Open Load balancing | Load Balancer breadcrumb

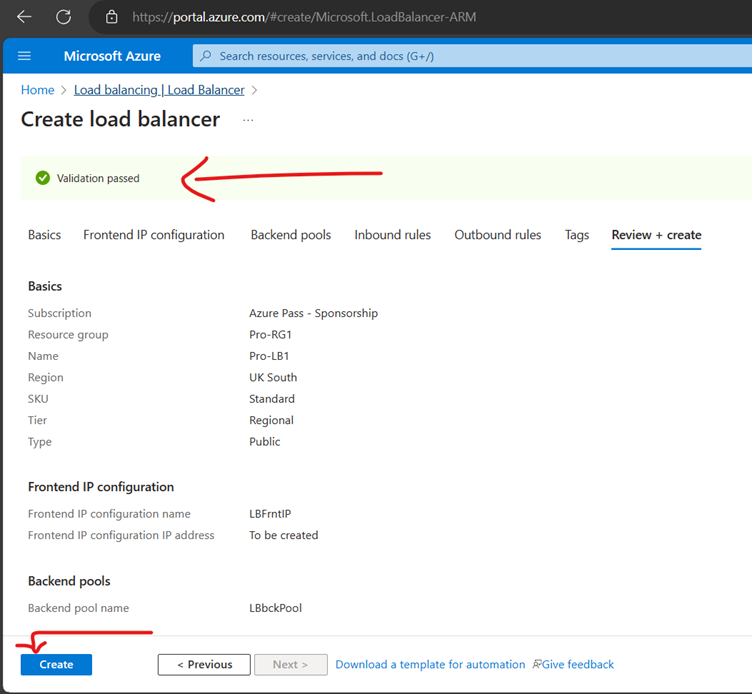pos(159,90)
